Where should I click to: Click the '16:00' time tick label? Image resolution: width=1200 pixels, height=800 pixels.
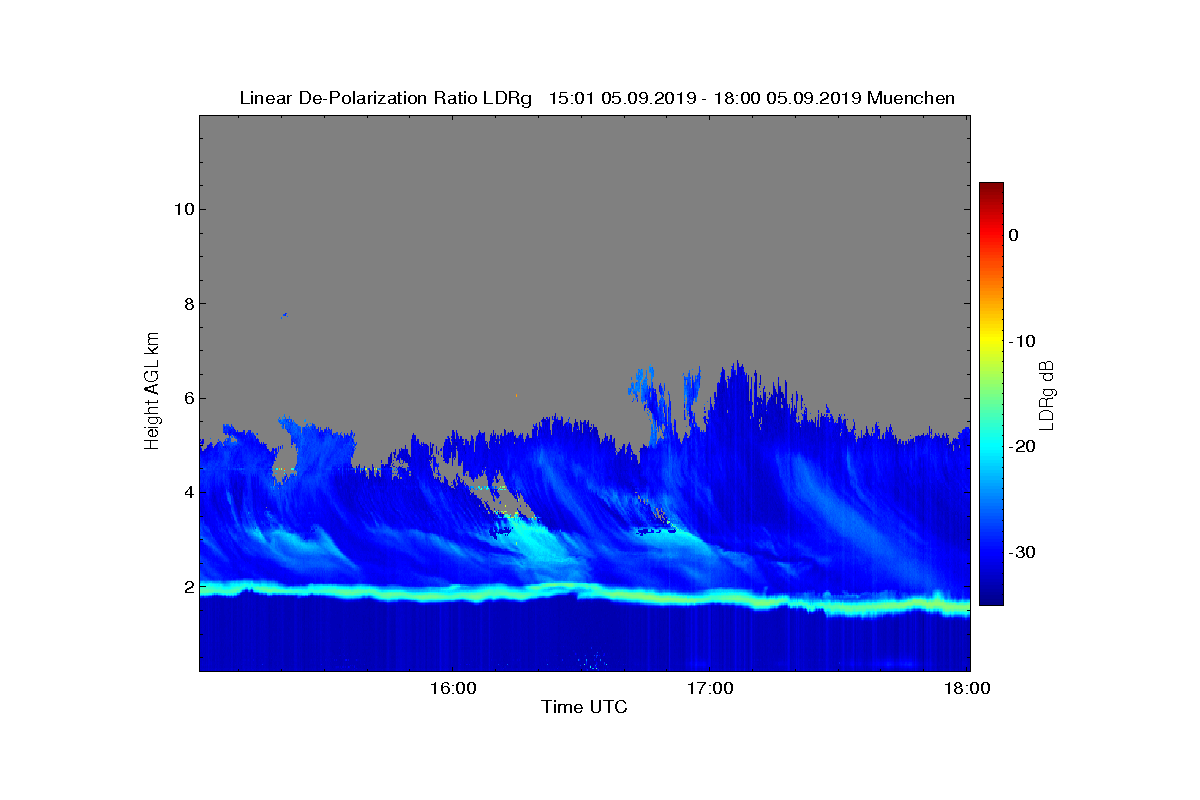[x=452, y=688]
